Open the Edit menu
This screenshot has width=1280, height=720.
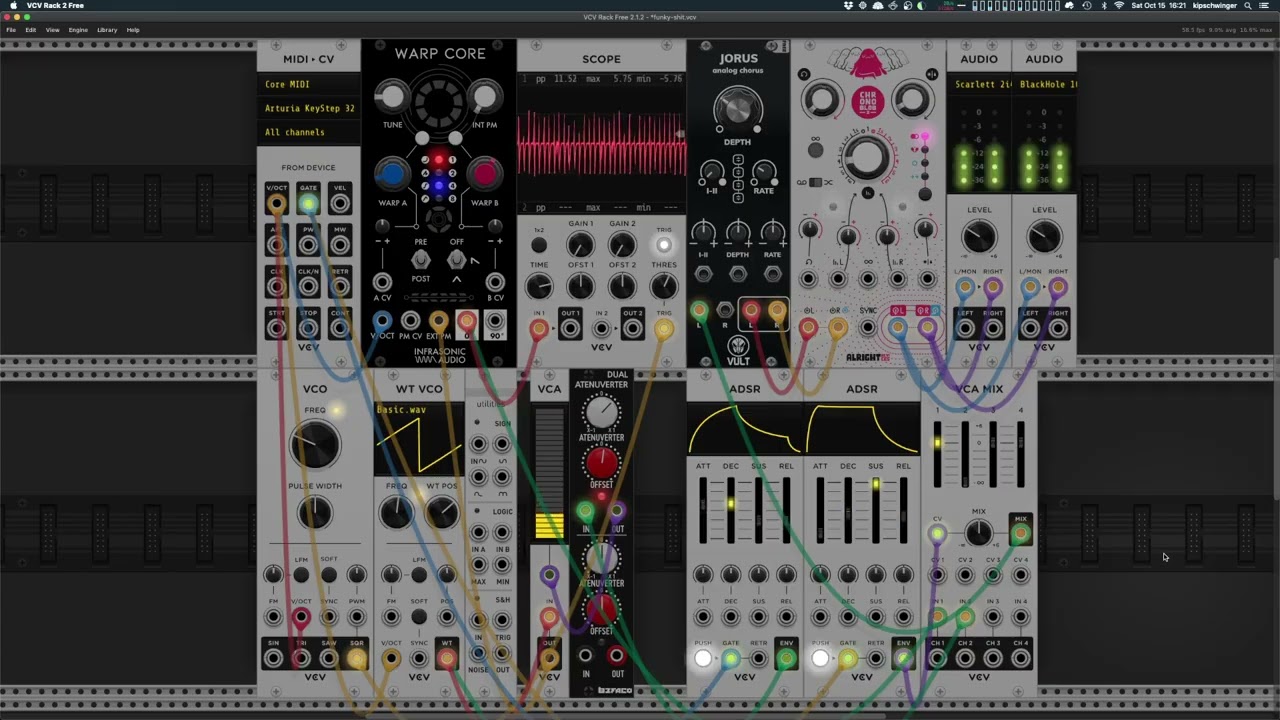pos(31,30)
